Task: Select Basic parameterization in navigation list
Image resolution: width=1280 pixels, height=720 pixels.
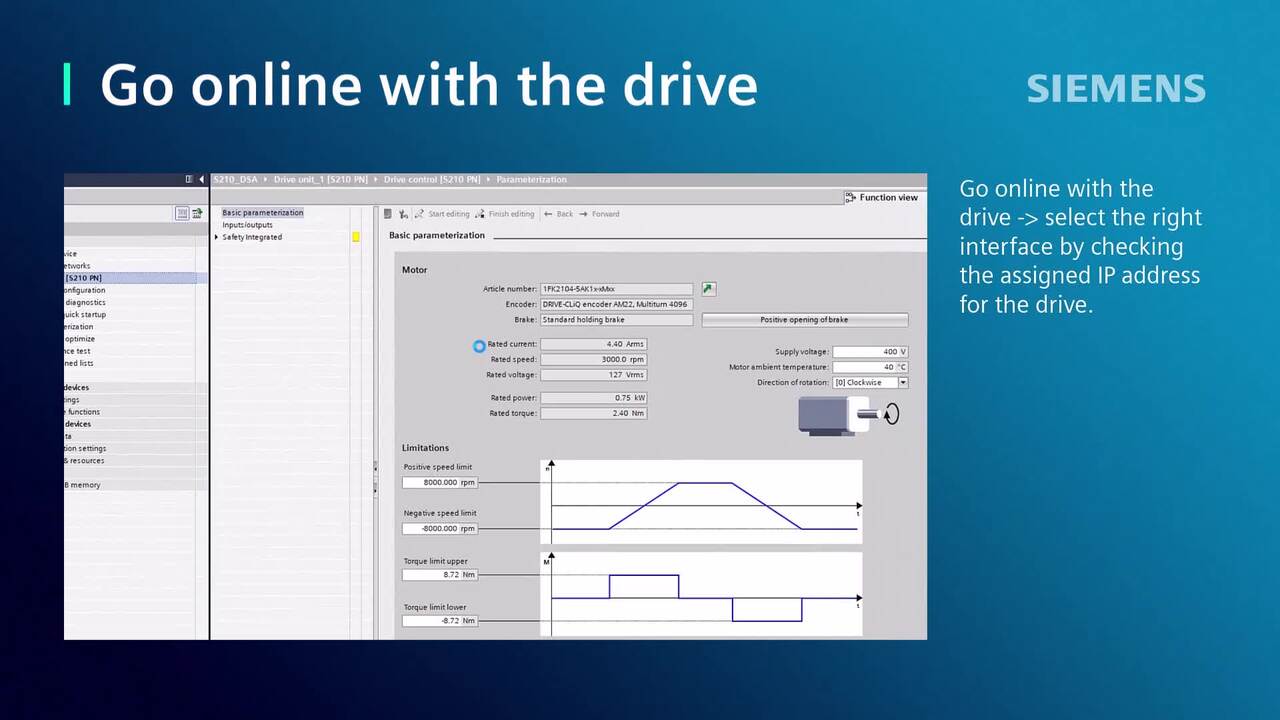Action: pyautogui.click(x=262, y=213)
